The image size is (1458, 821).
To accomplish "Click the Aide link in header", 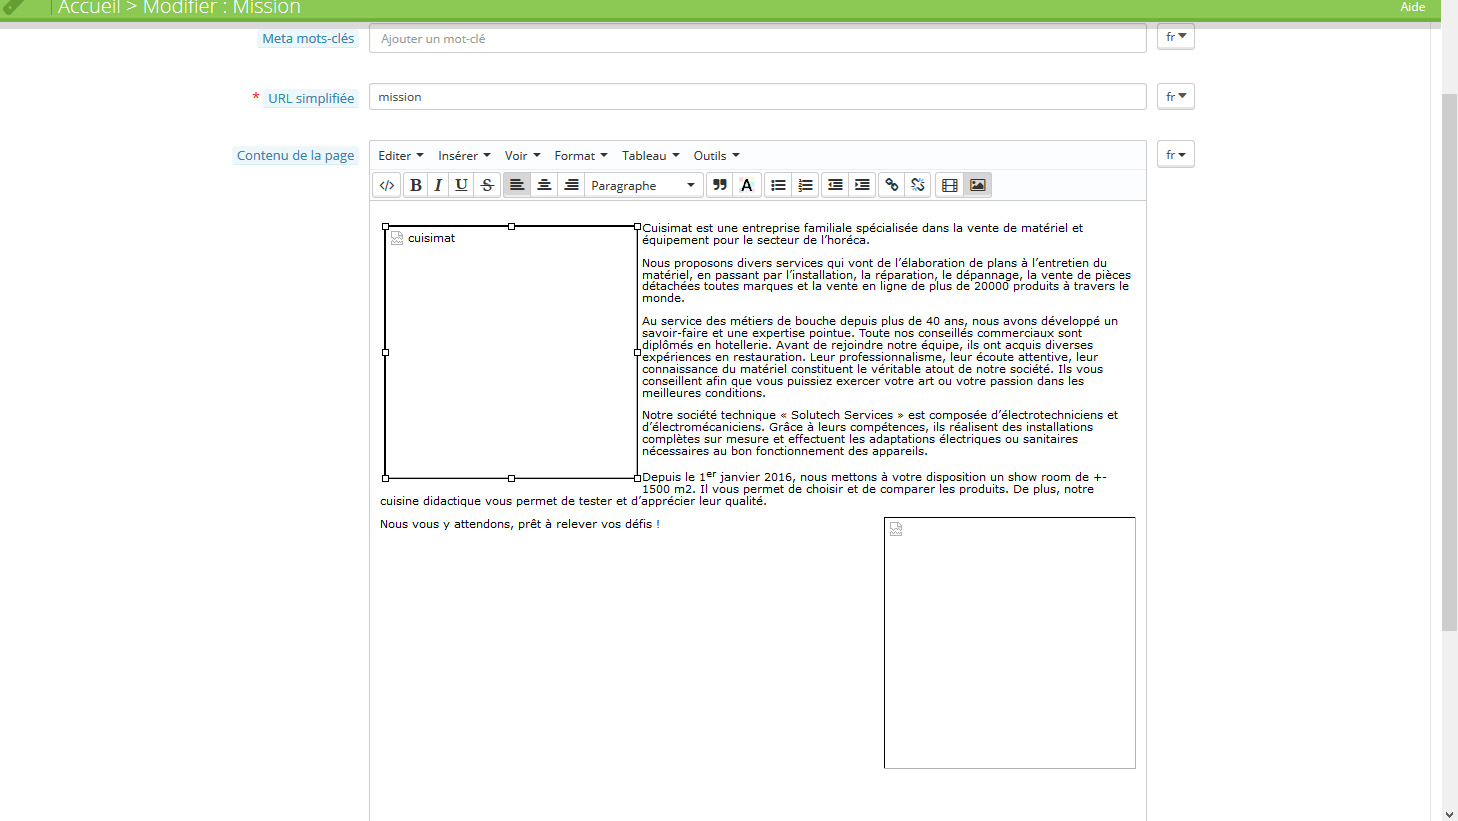I will tap(1412, 7).
